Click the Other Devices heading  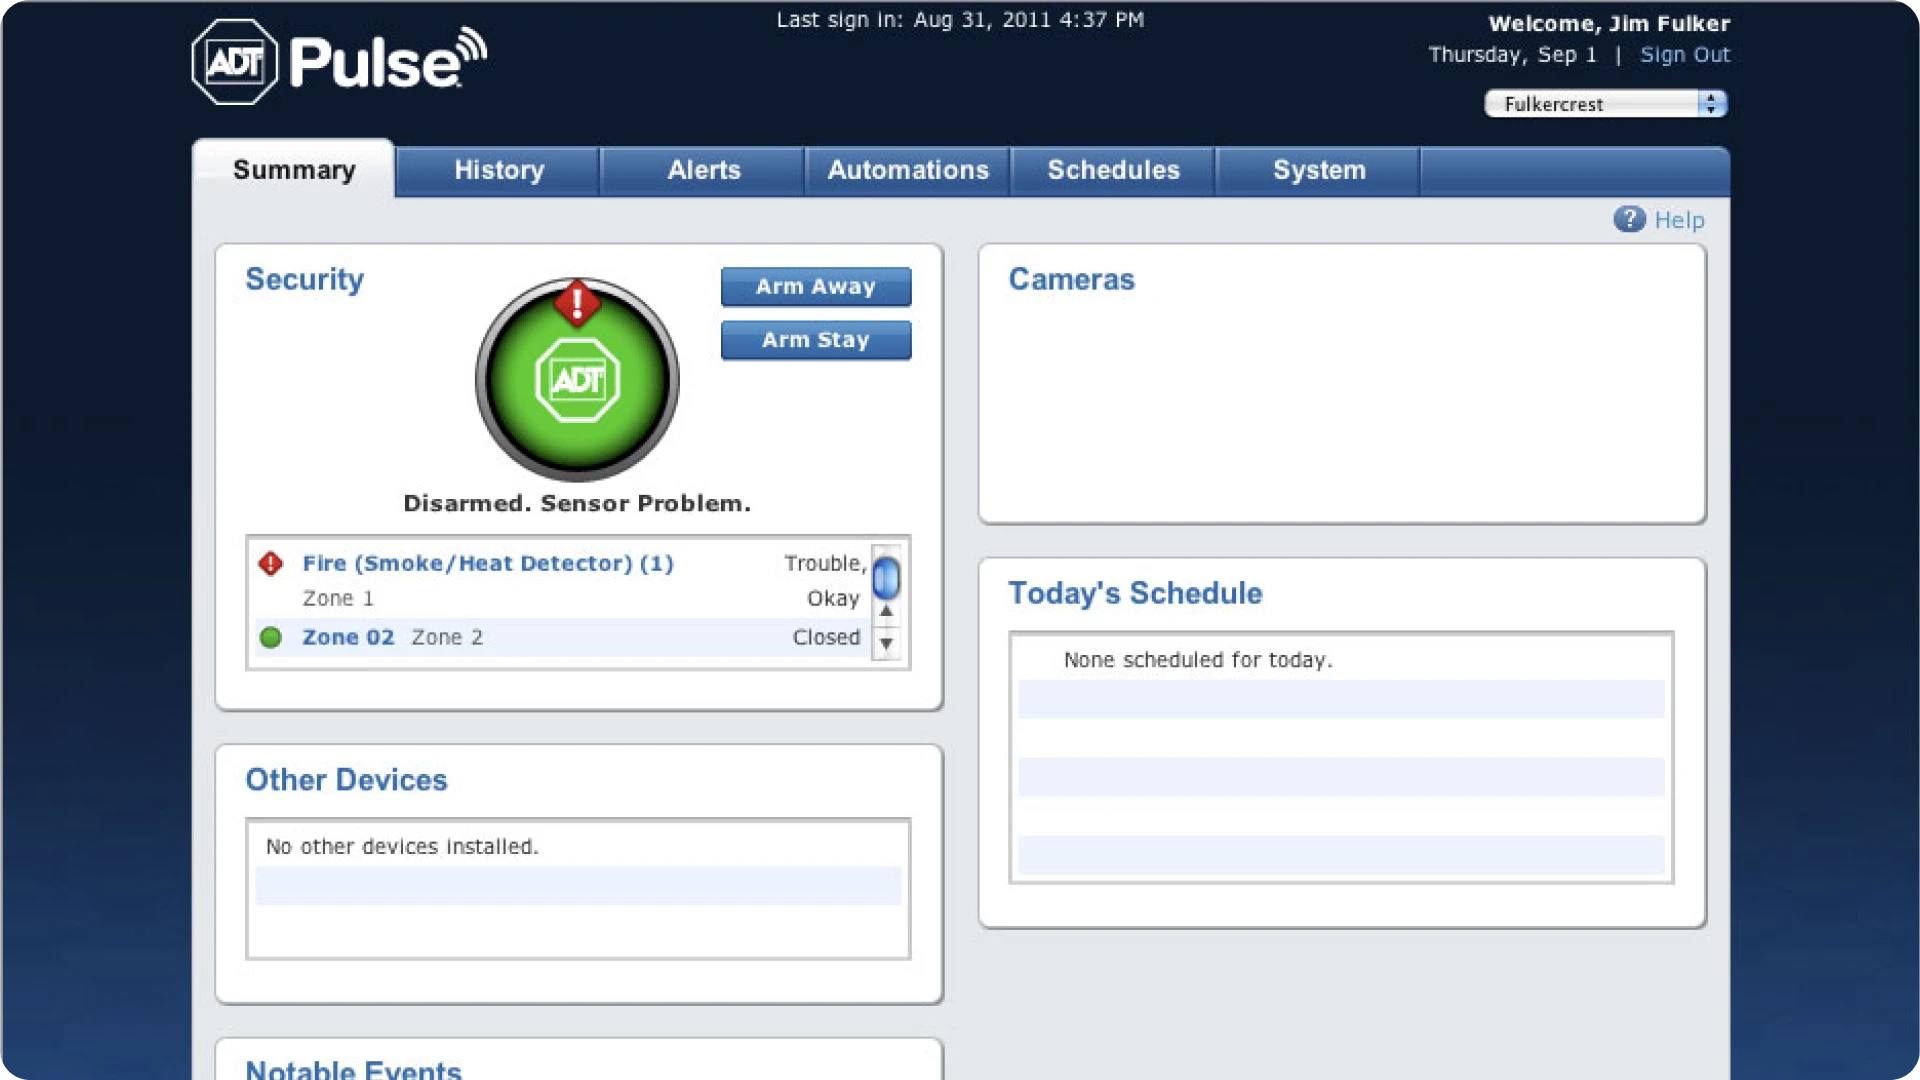(x=346, y=780)
